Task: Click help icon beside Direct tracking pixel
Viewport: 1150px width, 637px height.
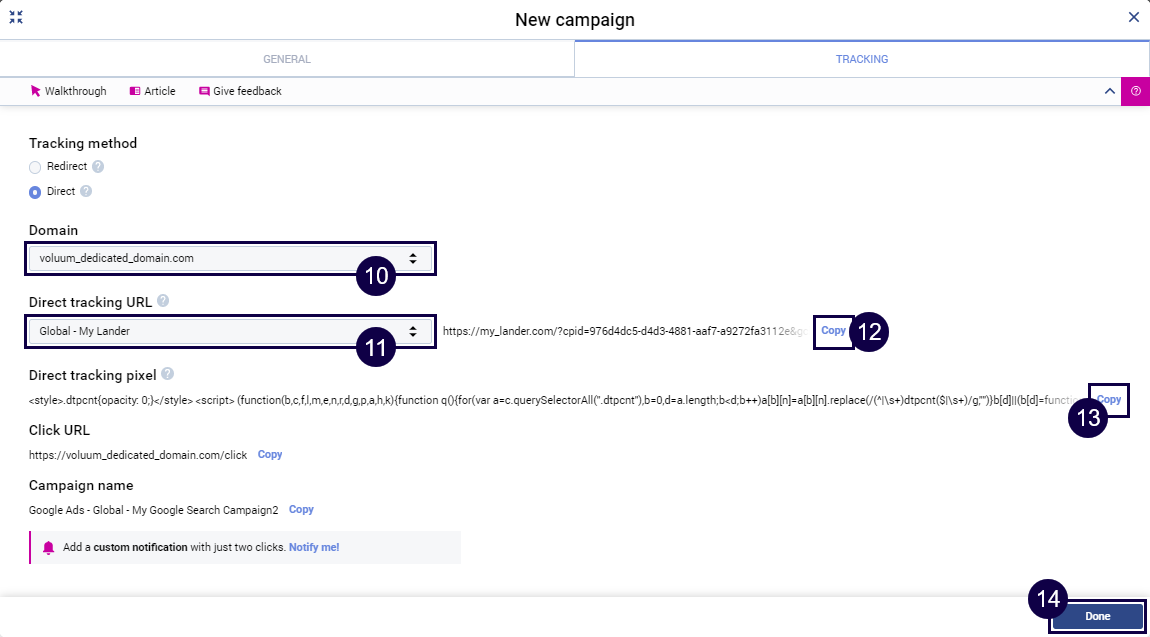Action: (x=167, y=375)
